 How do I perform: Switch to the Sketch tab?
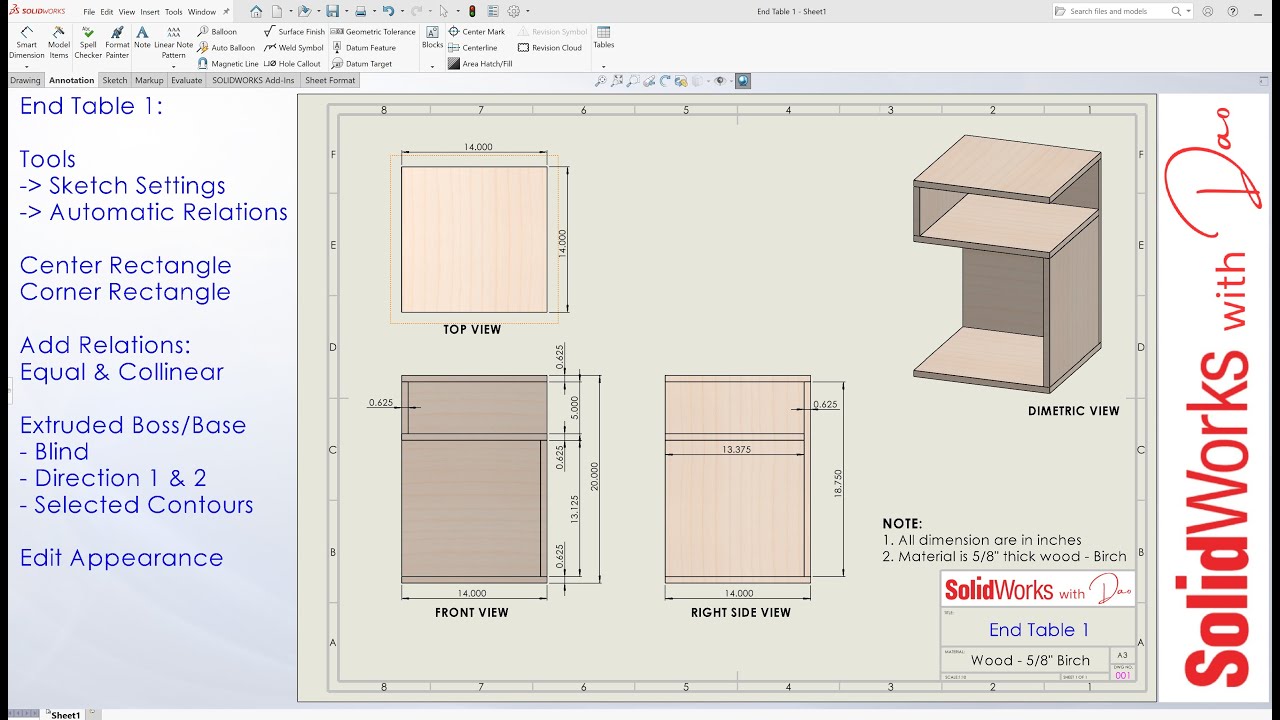coord(115,80)
